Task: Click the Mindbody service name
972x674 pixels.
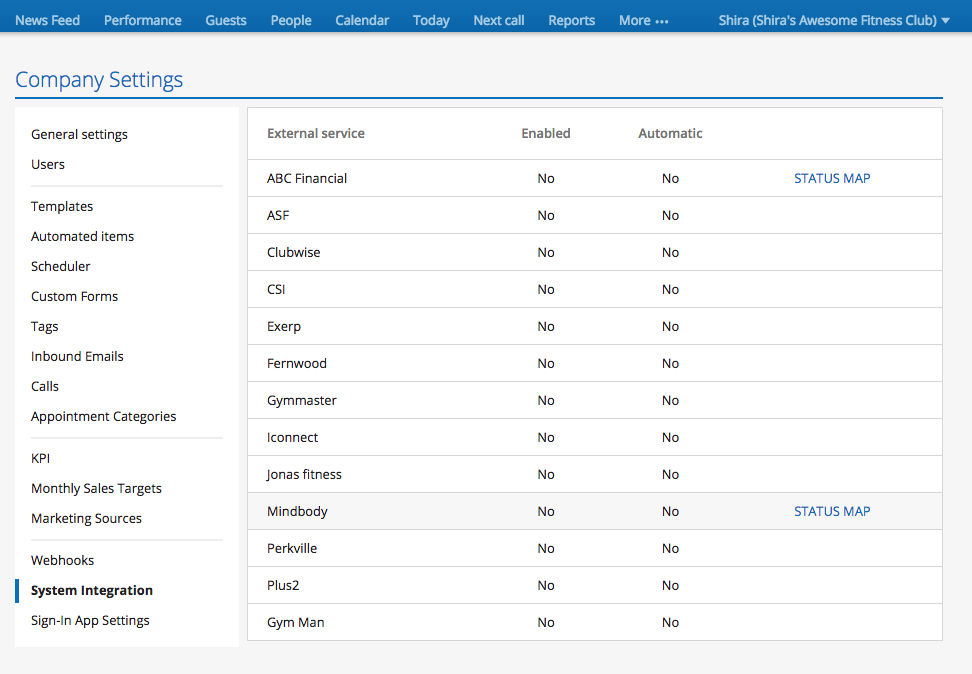Action: click(297, 512)
